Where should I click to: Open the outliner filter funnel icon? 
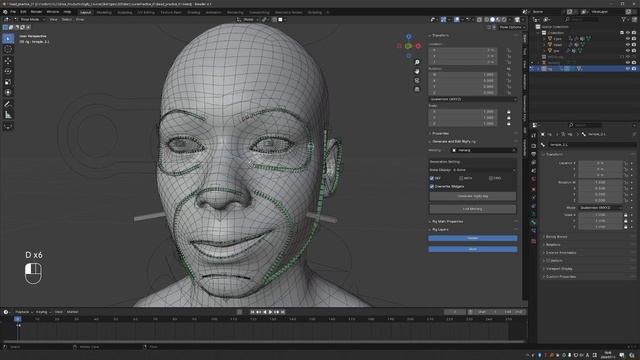[x=624, y=19]
